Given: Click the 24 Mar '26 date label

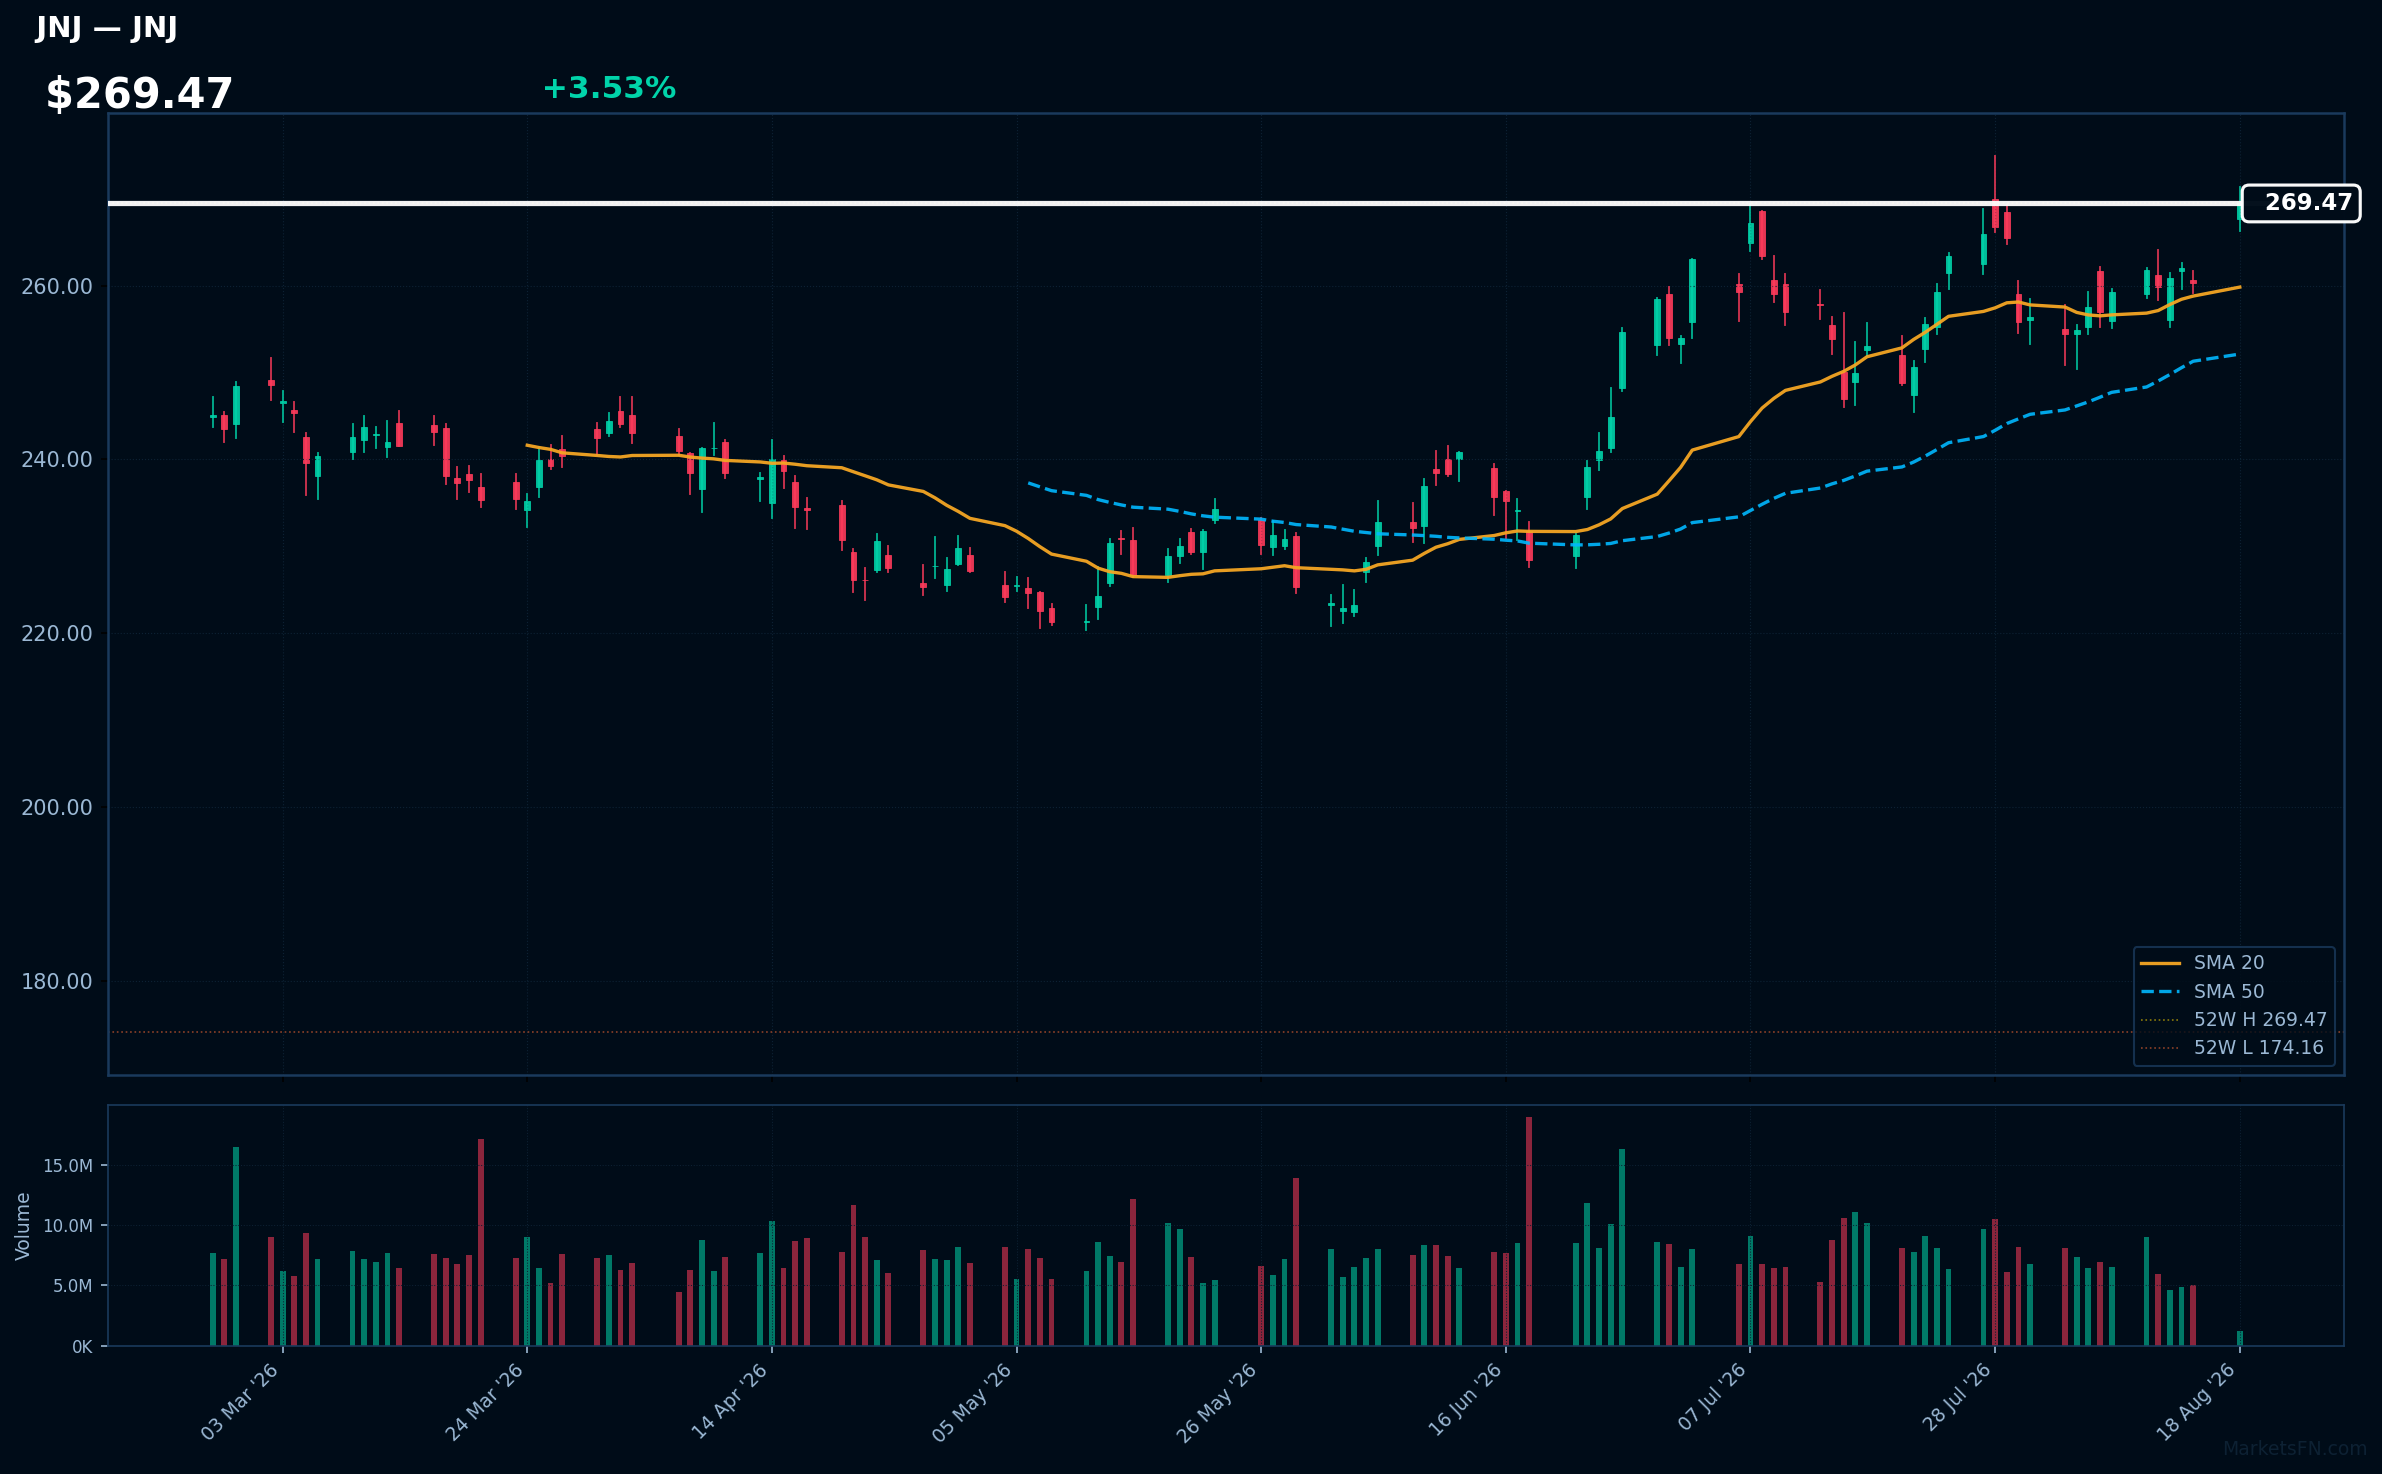Looking at the screenshot, I should point(485,1401).
